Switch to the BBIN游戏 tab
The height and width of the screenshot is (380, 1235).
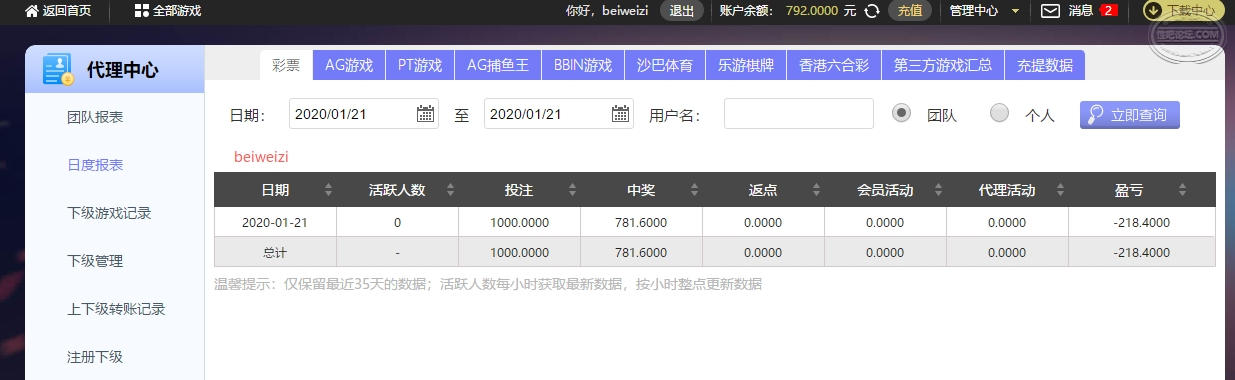point(583,65)
